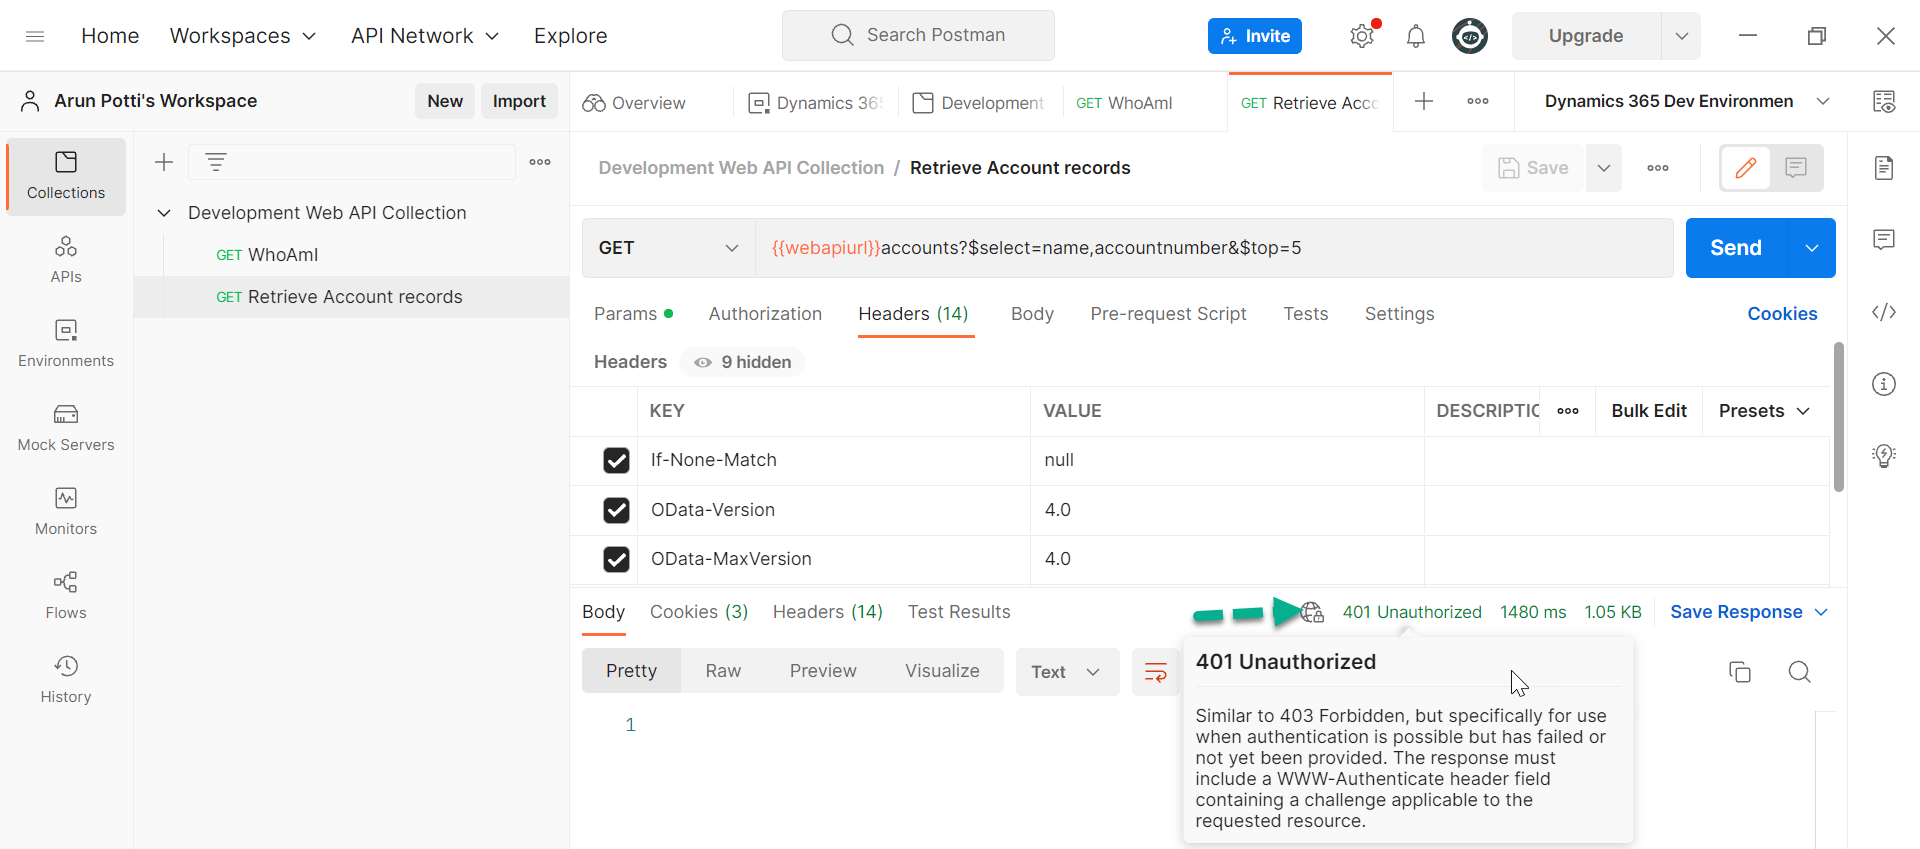Image resolution: width=1920 pixels, height=849 pixels.
Task: Open the Documentation icon in right sidebar
Action: (1884, 168)
